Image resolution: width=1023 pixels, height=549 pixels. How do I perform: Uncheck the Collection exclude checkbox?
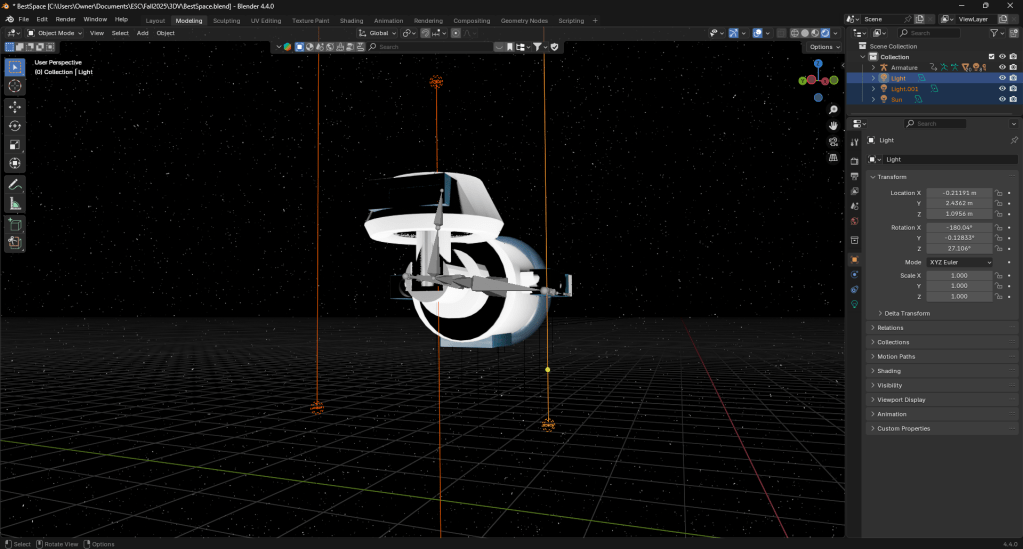click(x=991, y=57)
